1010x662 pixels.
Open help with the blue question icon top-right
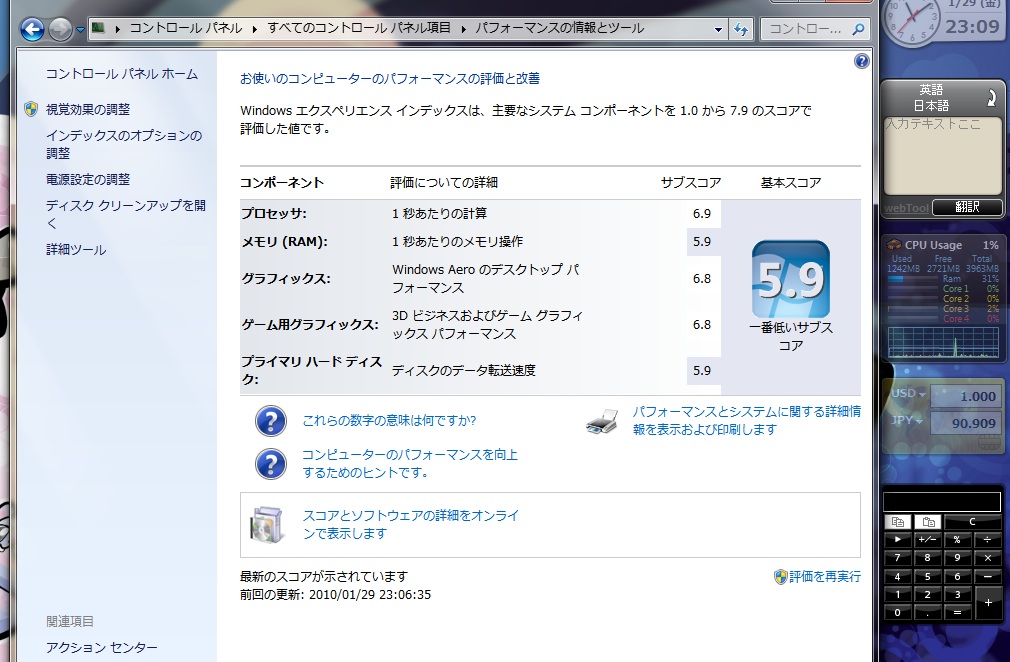[861, 61]
